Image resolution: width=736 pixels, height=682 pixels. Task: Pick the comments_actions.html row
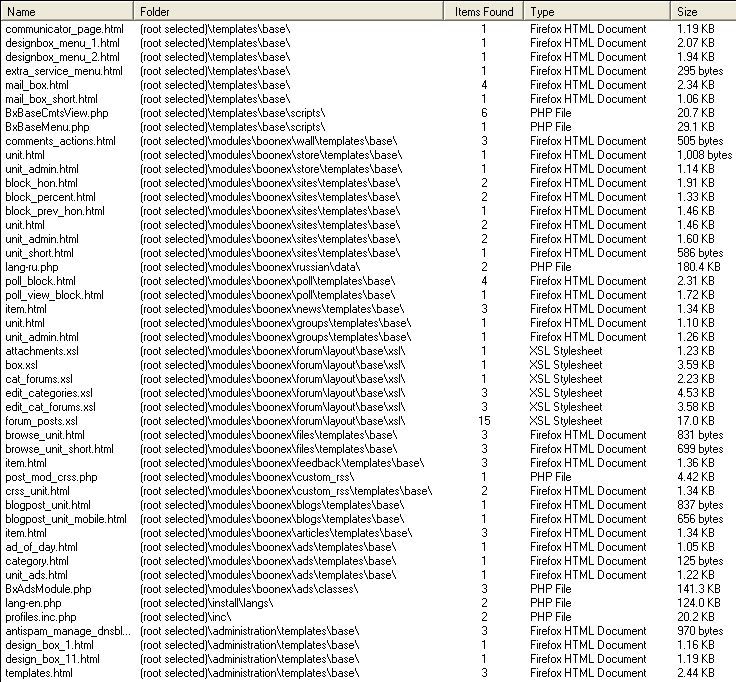coord(60,141)
